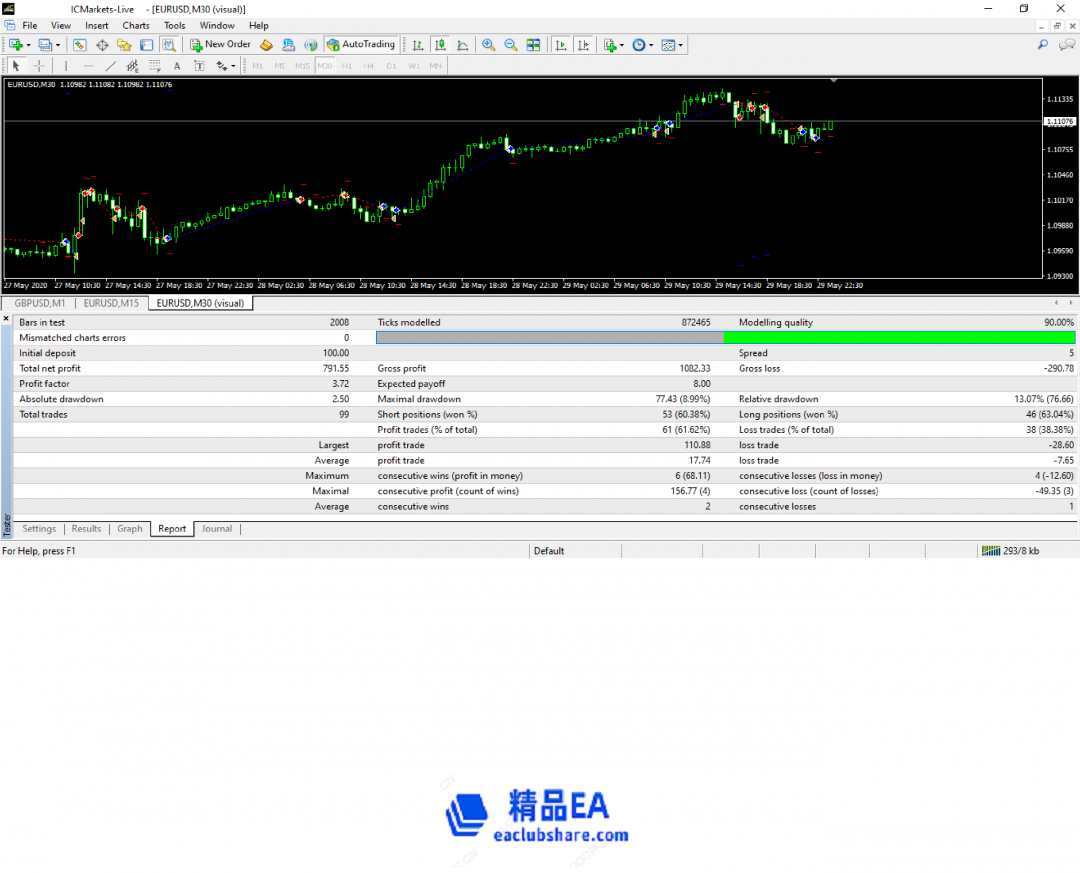Screen dimensions: 1080x873
Task: Switch to the Journal tab
Action: (217, 528)
